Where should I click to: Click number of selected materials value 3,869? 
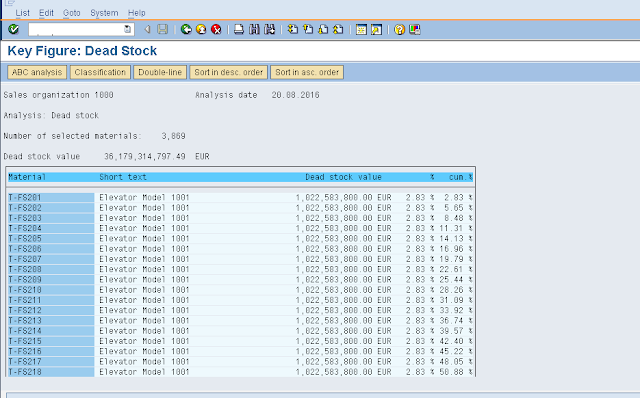coord(173,136)
